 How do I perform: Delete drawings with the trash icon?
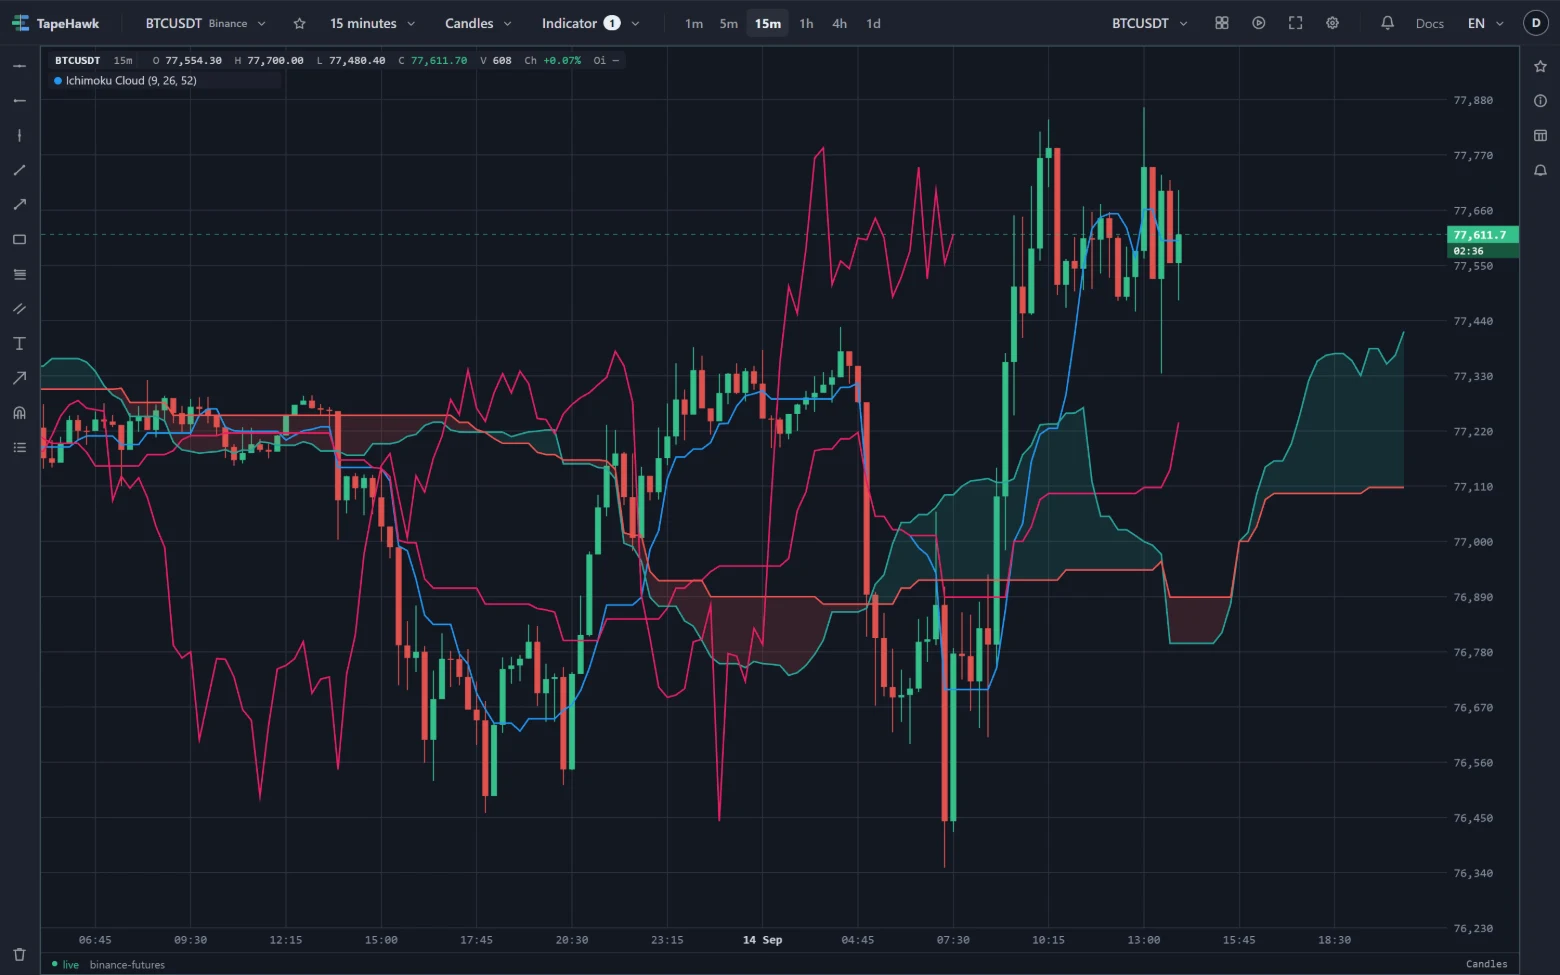click(19, 954)
